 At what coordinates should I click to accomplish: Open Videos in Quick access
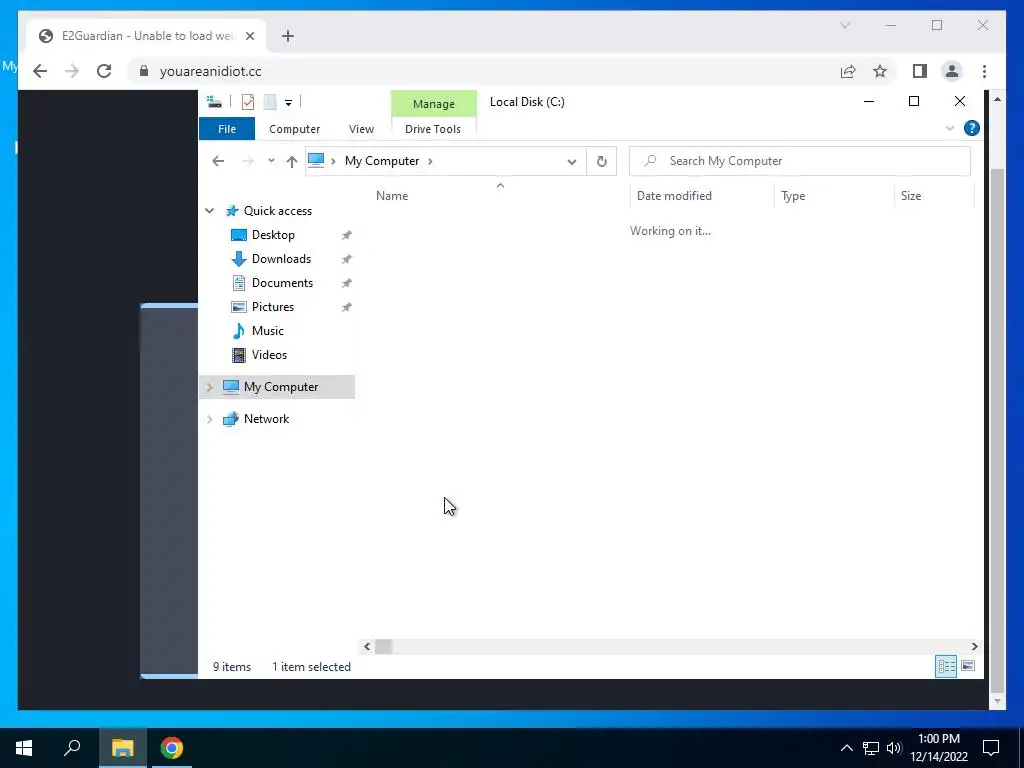click(x=269, y=355)
